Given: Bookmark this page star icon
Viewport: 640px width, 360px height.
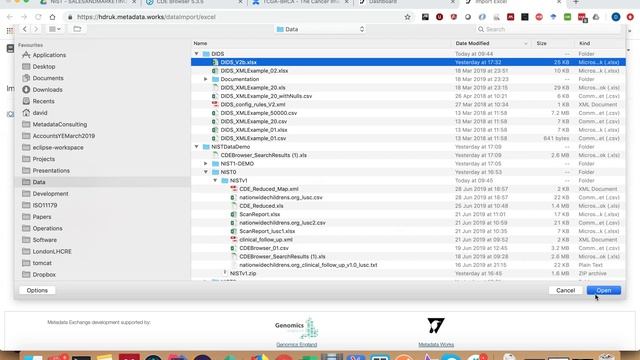Looking at the screenshot, I should 407,17.
